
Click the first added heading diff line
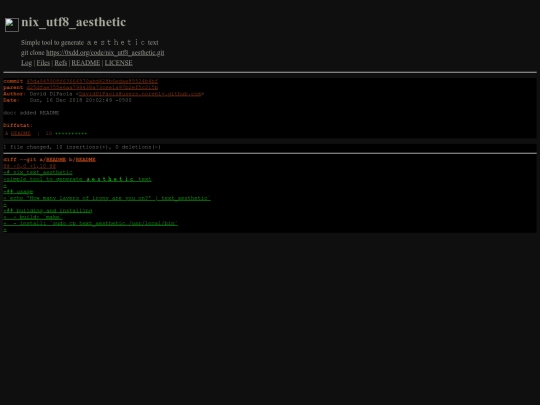coord(38,172)
